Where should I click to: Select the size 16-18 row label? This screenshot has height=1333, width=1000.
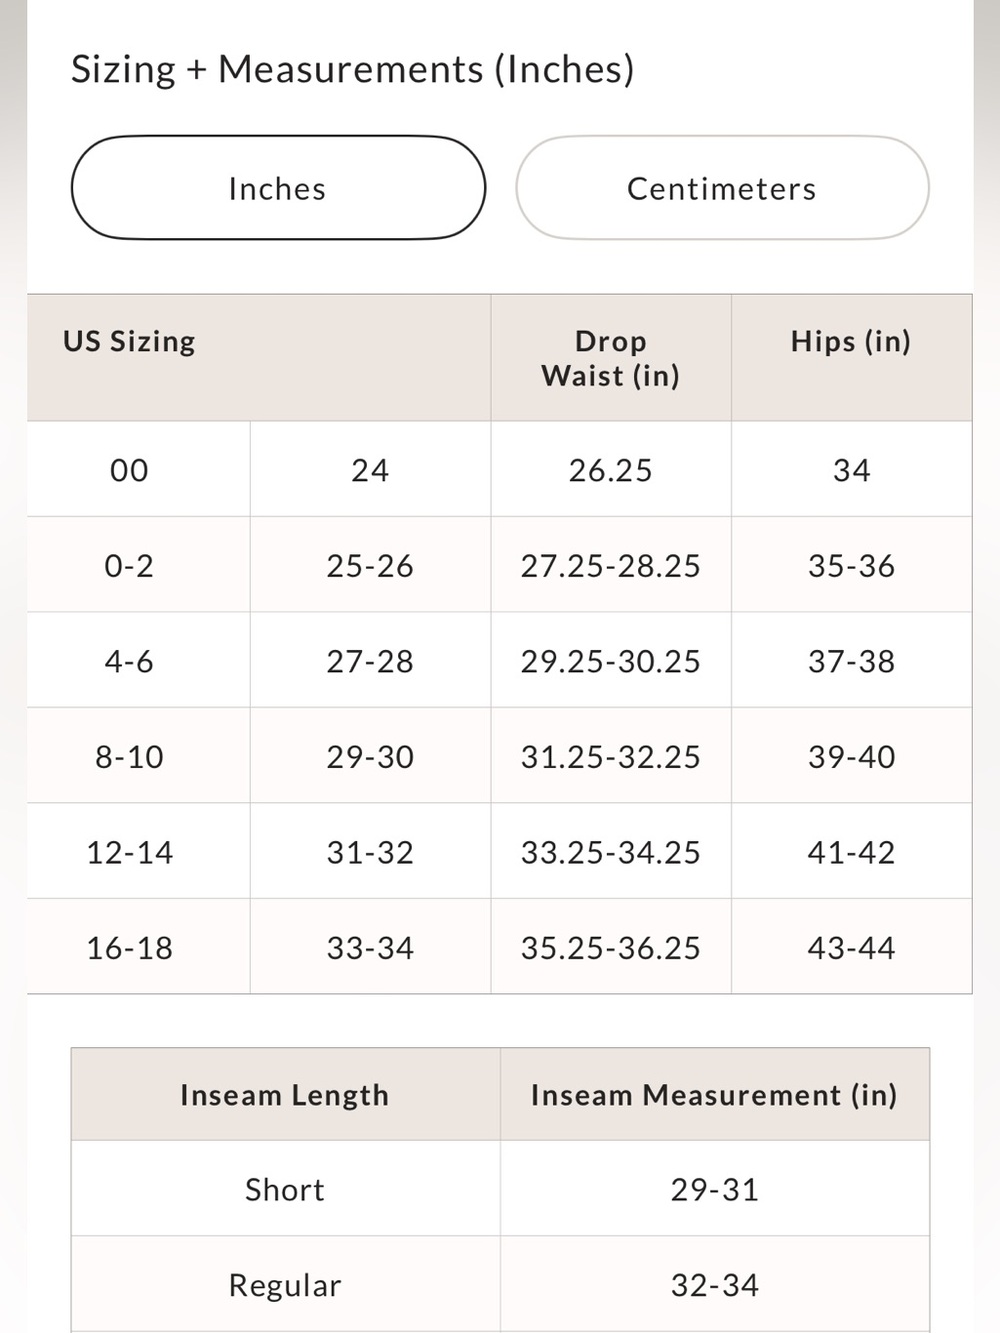pyautogui.click(x=129, y=948)
